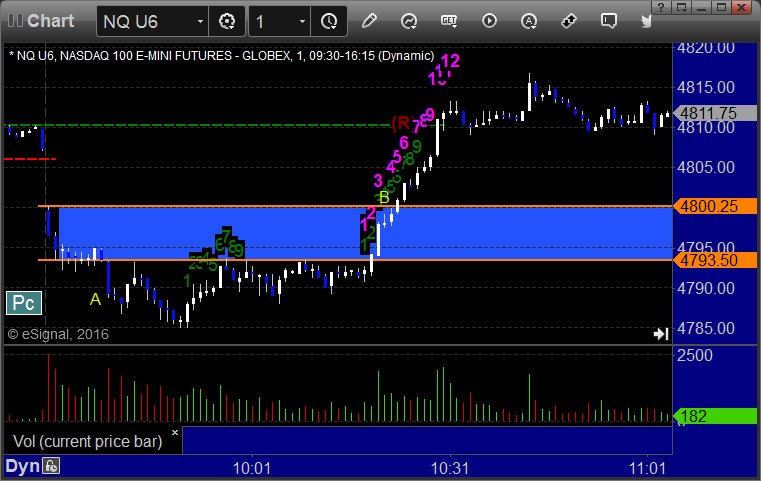Viewport: 761px width, 481px height.
Task: Open the time template clock menu
Action: 329,21
